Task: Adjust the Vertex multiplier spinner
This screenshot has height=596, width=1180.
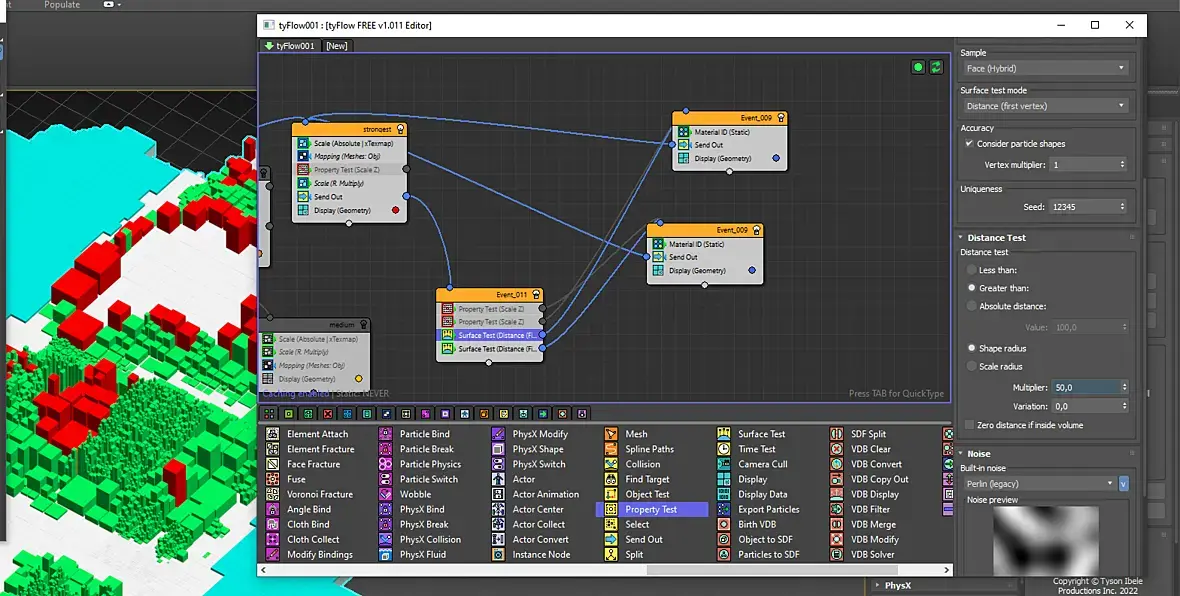Action: (1123, 165)
